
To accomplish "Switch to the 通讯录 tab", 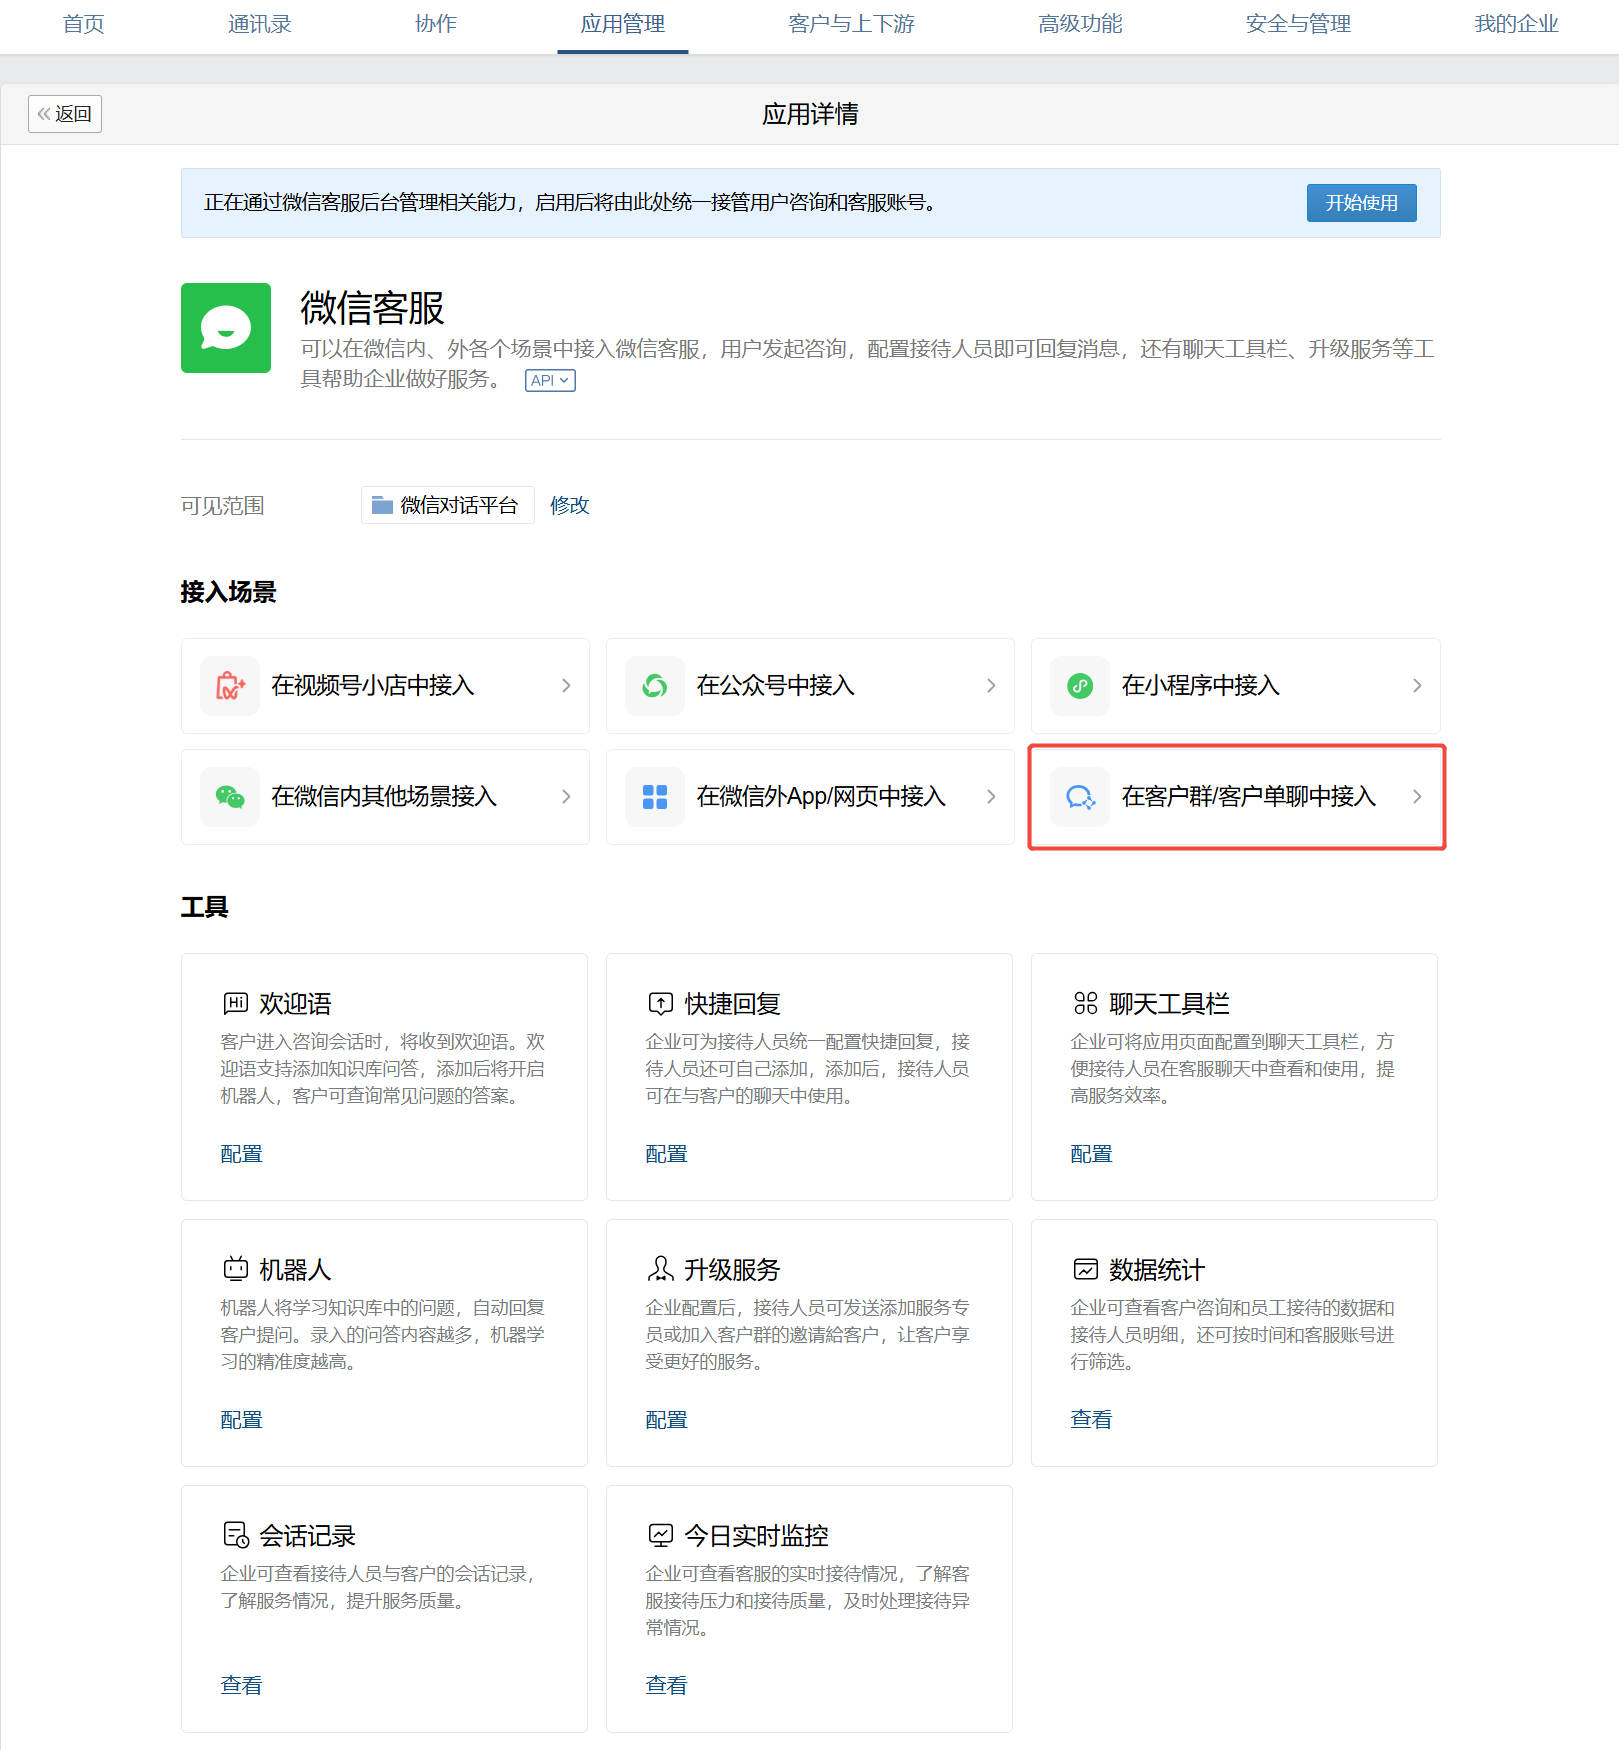I will click(260, 24).
